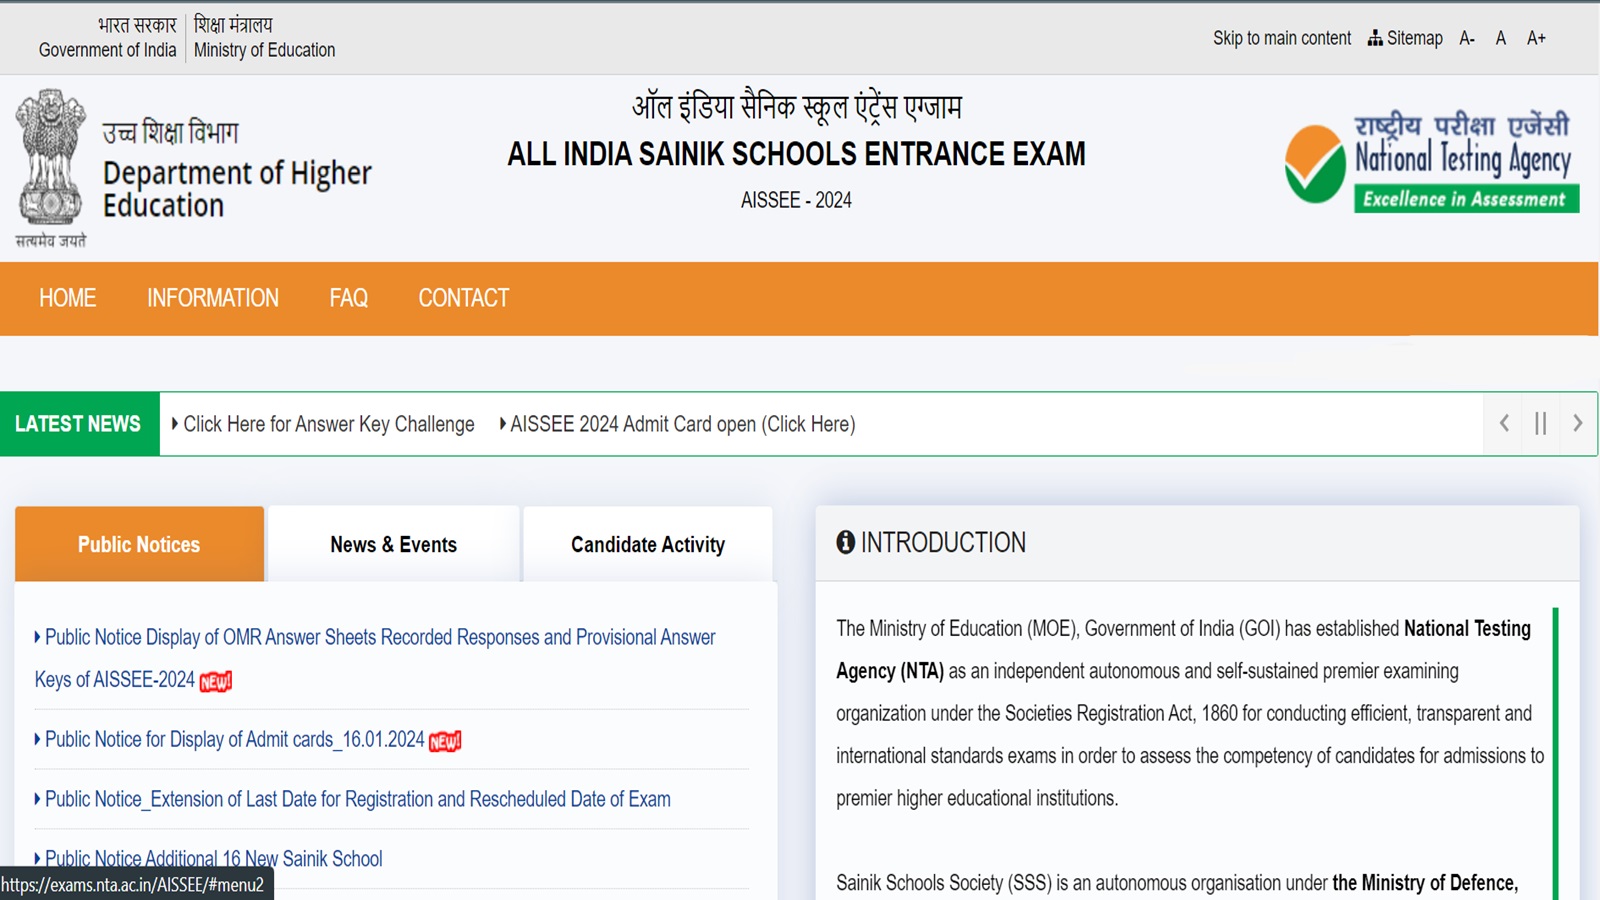Click the green introduction panel scrollbar
This screenshot has width=1600, height=900.
point(1556,753)
